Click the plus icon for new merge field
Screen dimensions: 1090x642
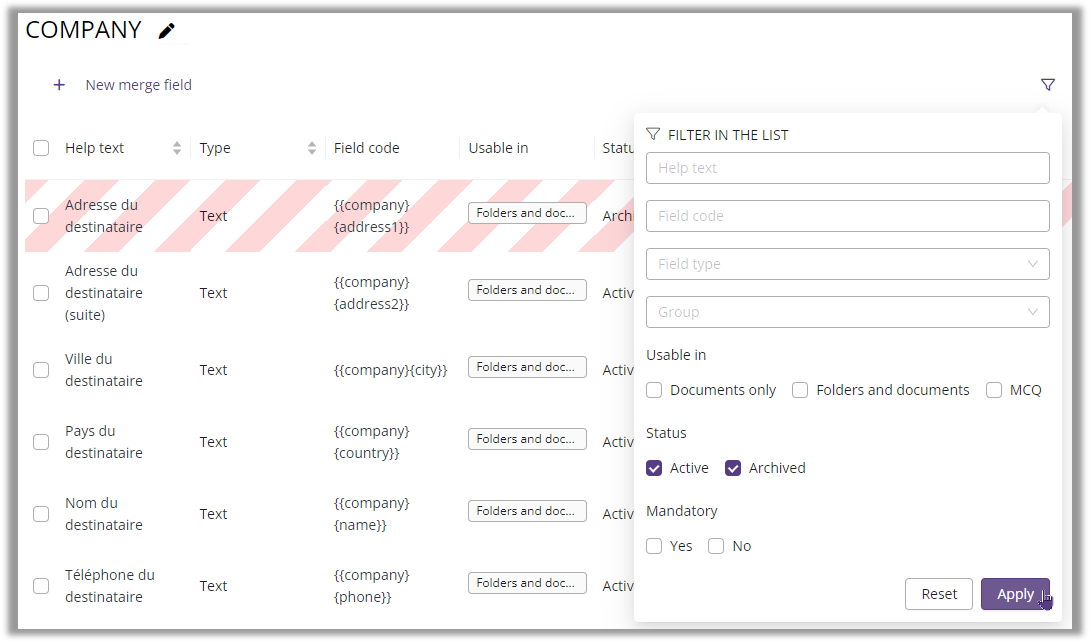(59, 85)
